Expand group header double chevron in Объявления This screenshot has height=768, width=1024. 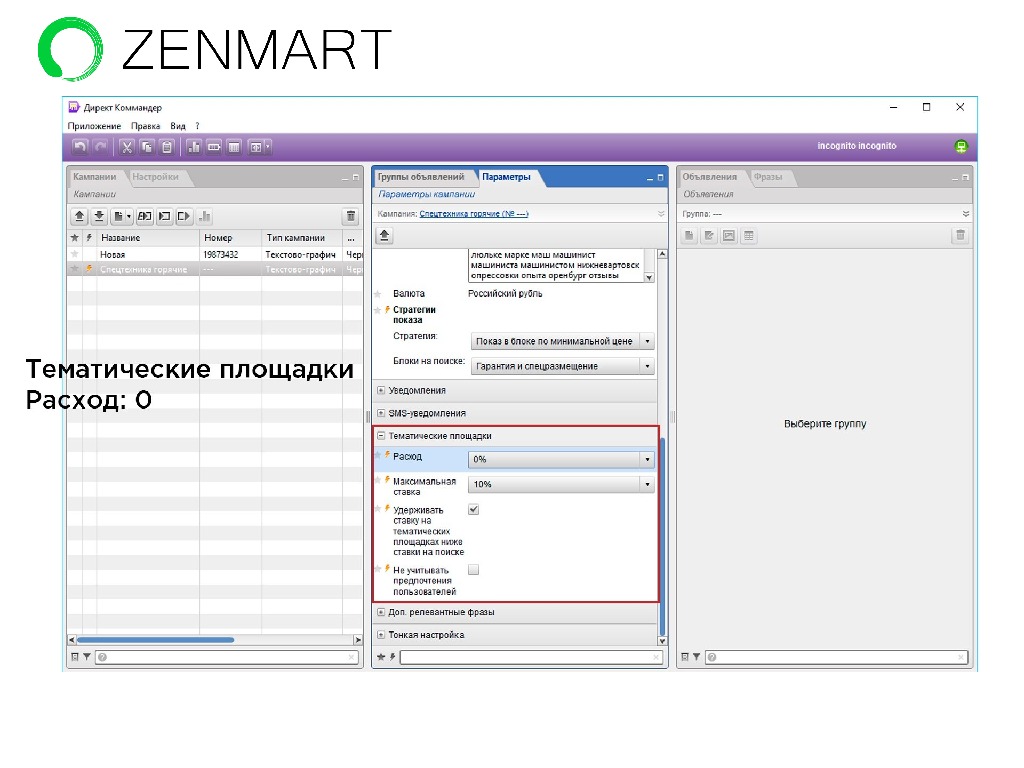coord(966,214)
